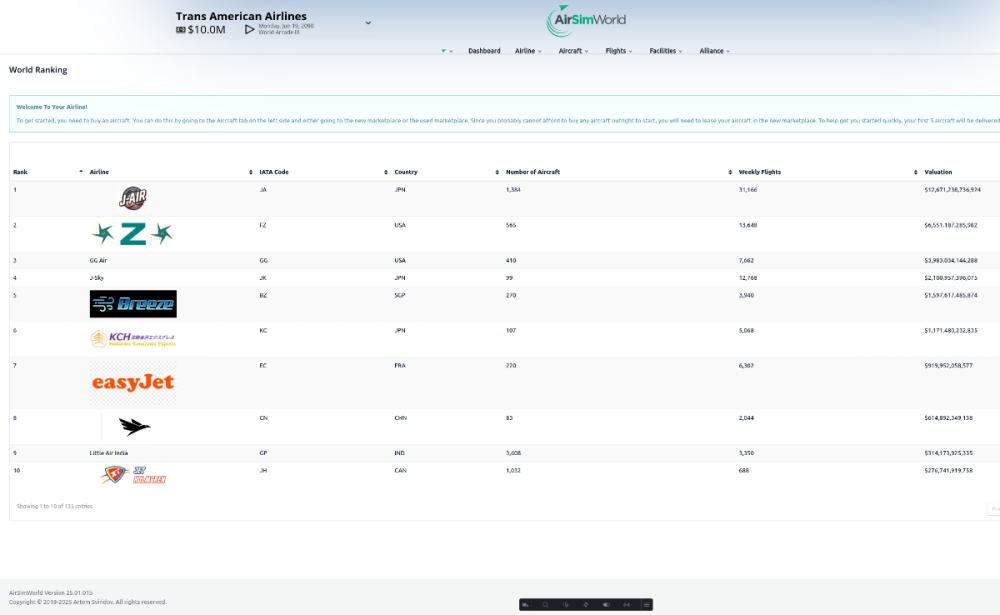Click the leftmost icon in the bottom toolbar
Viewport: 1000px width, 615px height.
525,604
